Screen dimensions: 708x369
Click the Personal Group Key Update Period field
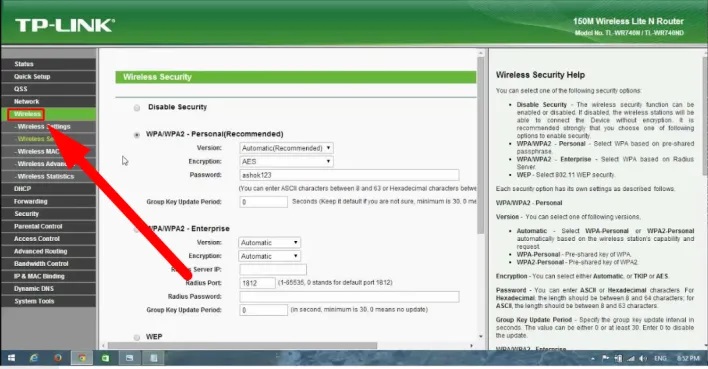(x=263, y=202)
